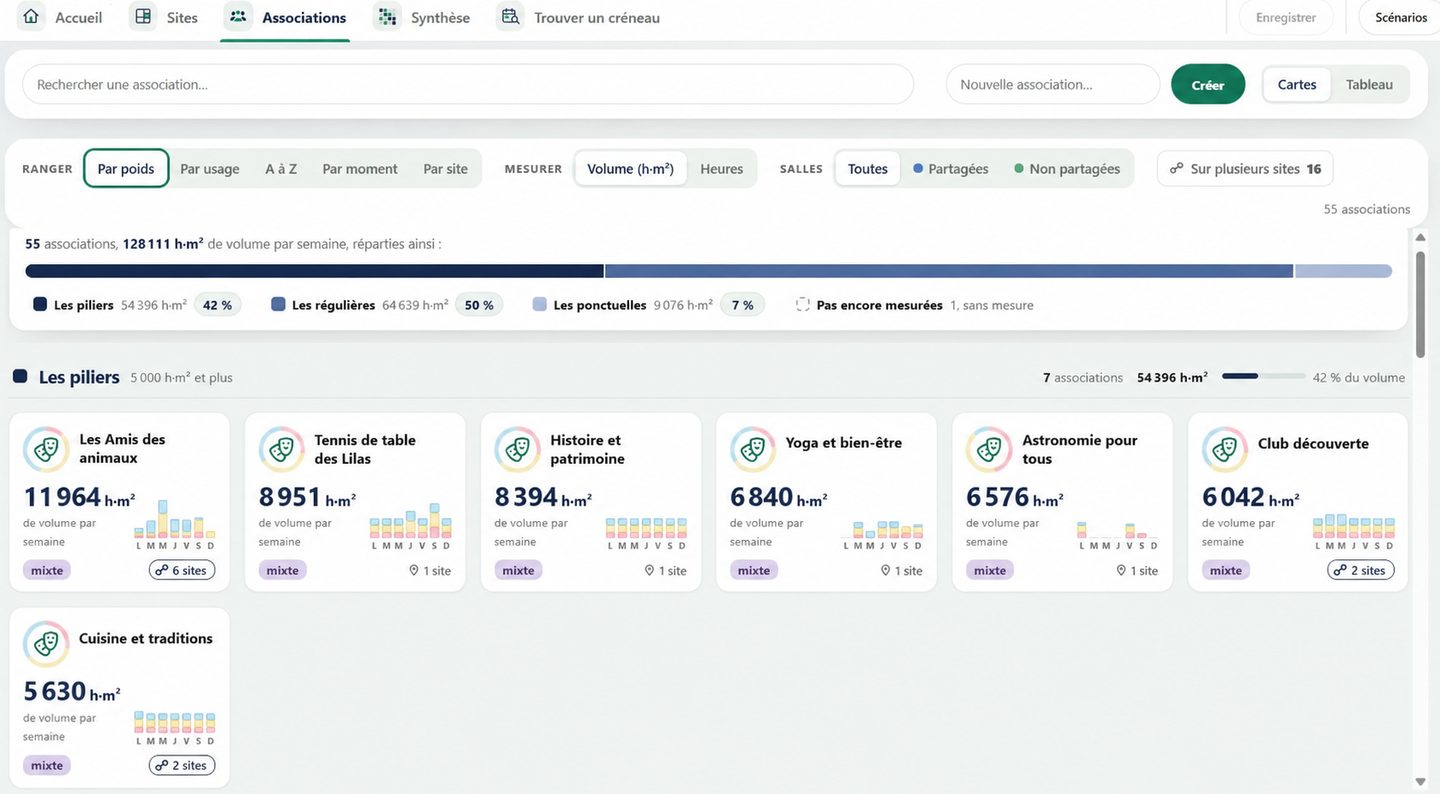Click the Les Amis des animaux avatar icon

pos(46,449)
